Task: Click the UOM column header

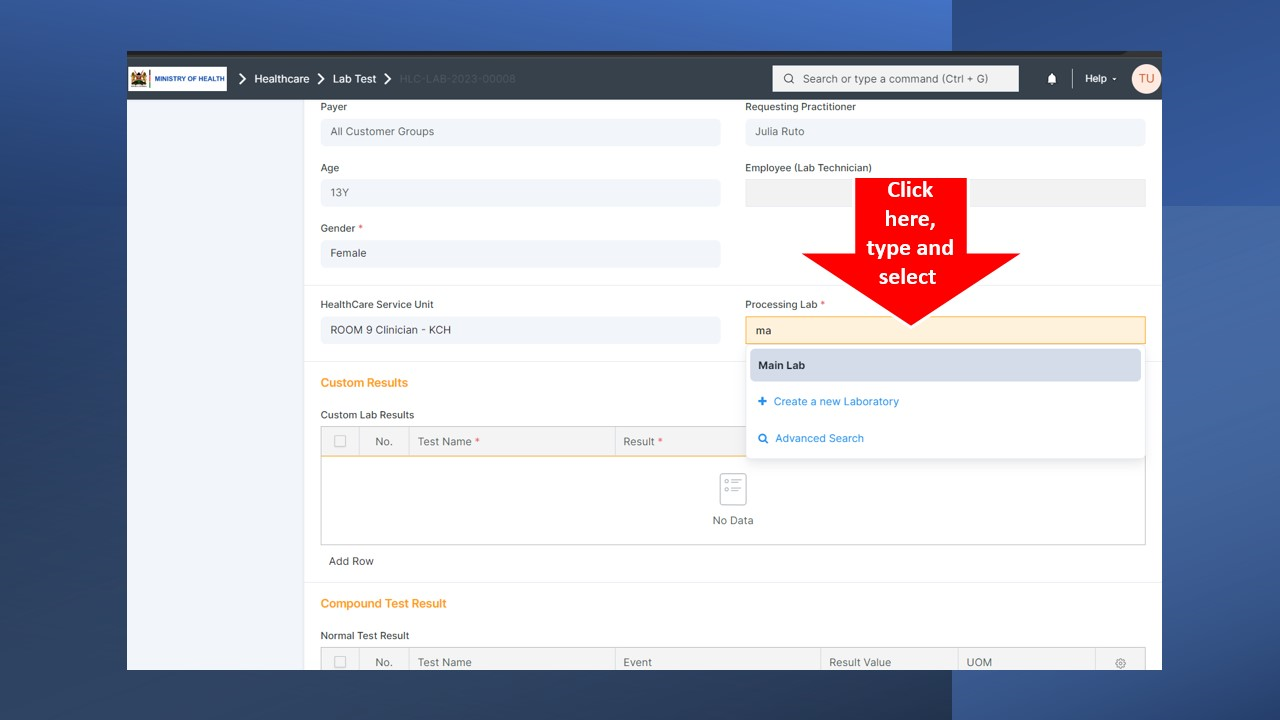Action: pyautogui.click(x=1027, y=662)
